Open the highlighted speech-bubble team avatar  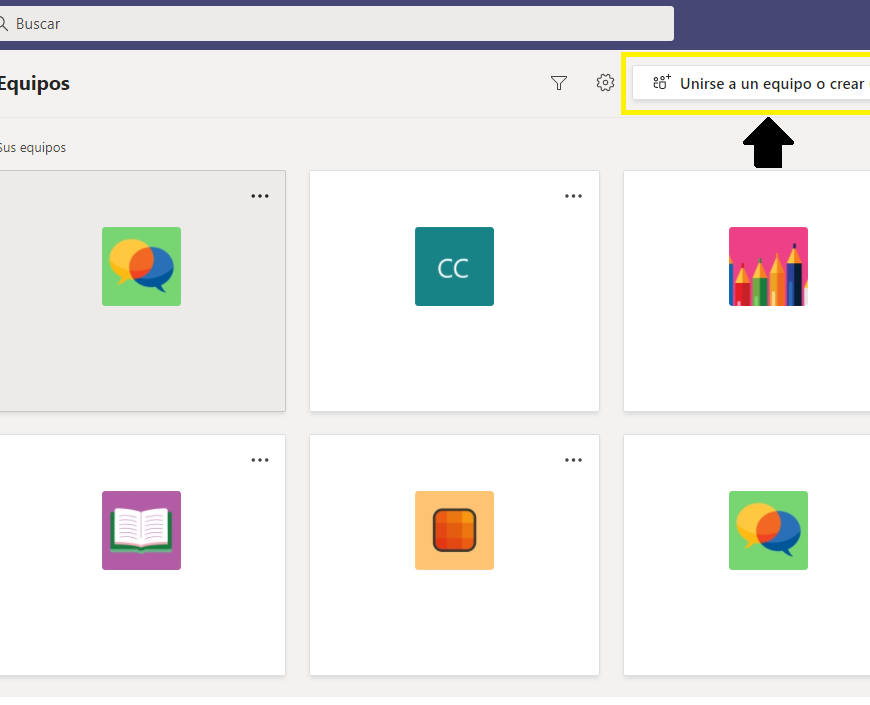(141, 266)
